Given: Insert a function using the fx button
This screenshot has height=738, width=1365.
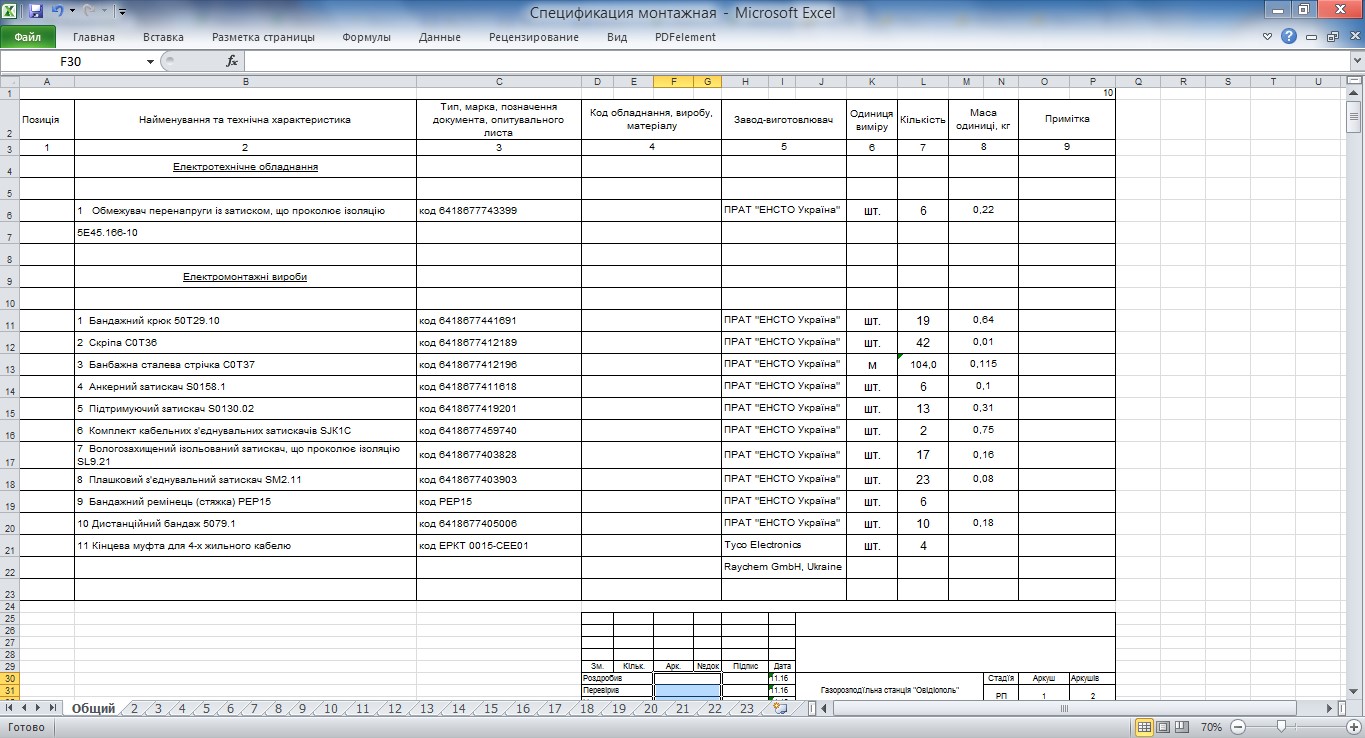Looking at the screenshot, I should click(232, 61).
